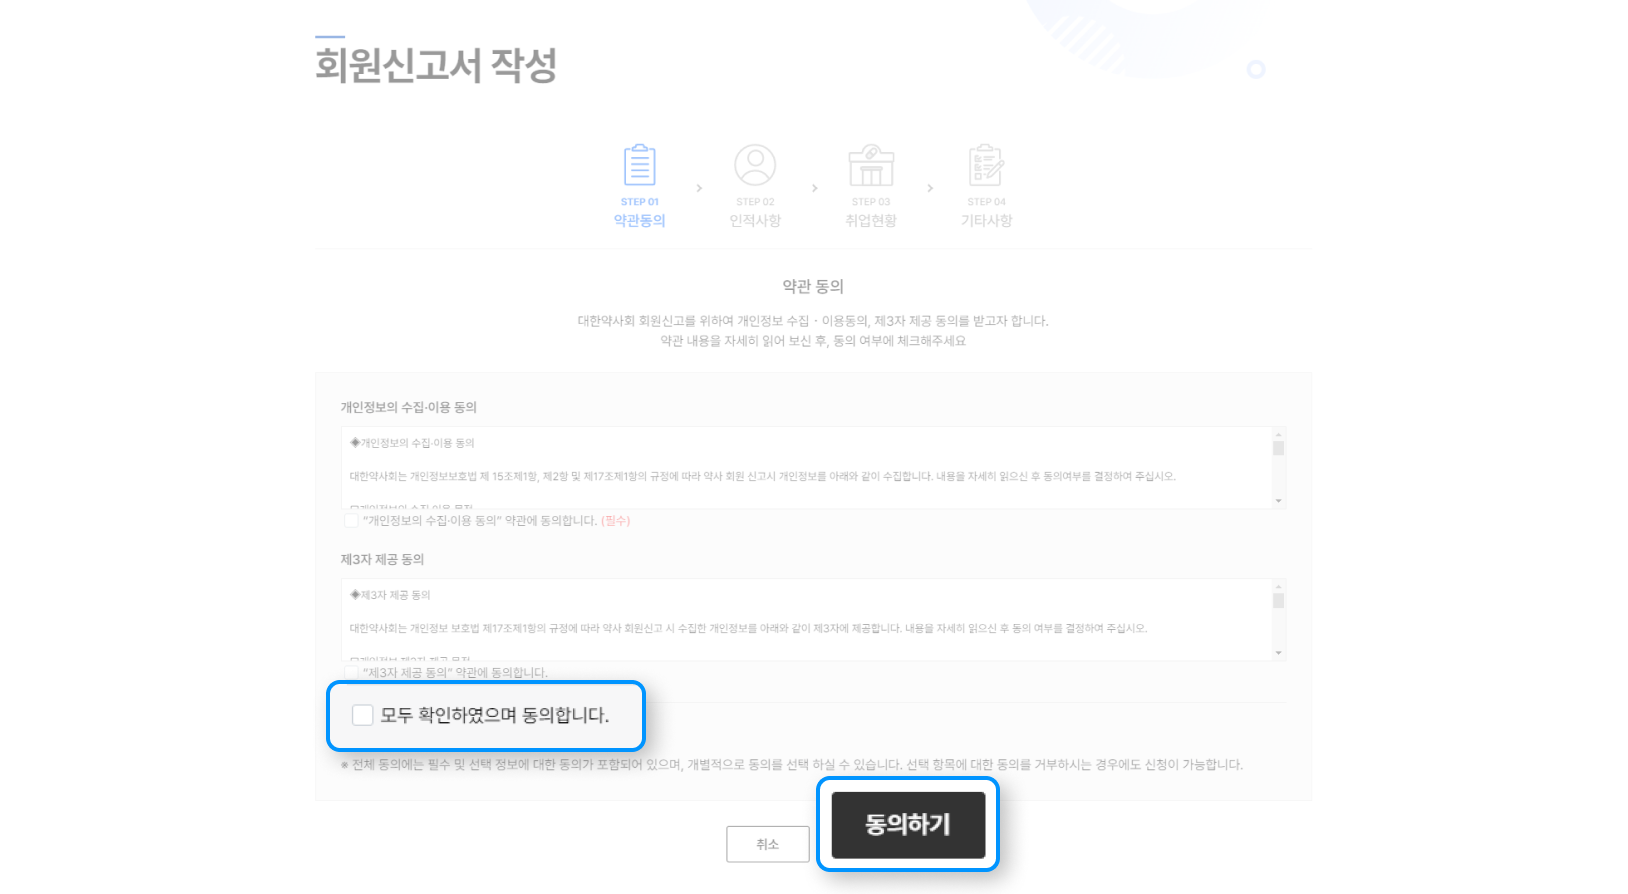Click the STEP 02 person profile icon
This screenshot has height=894, width=1628.
tap(755, 165)
